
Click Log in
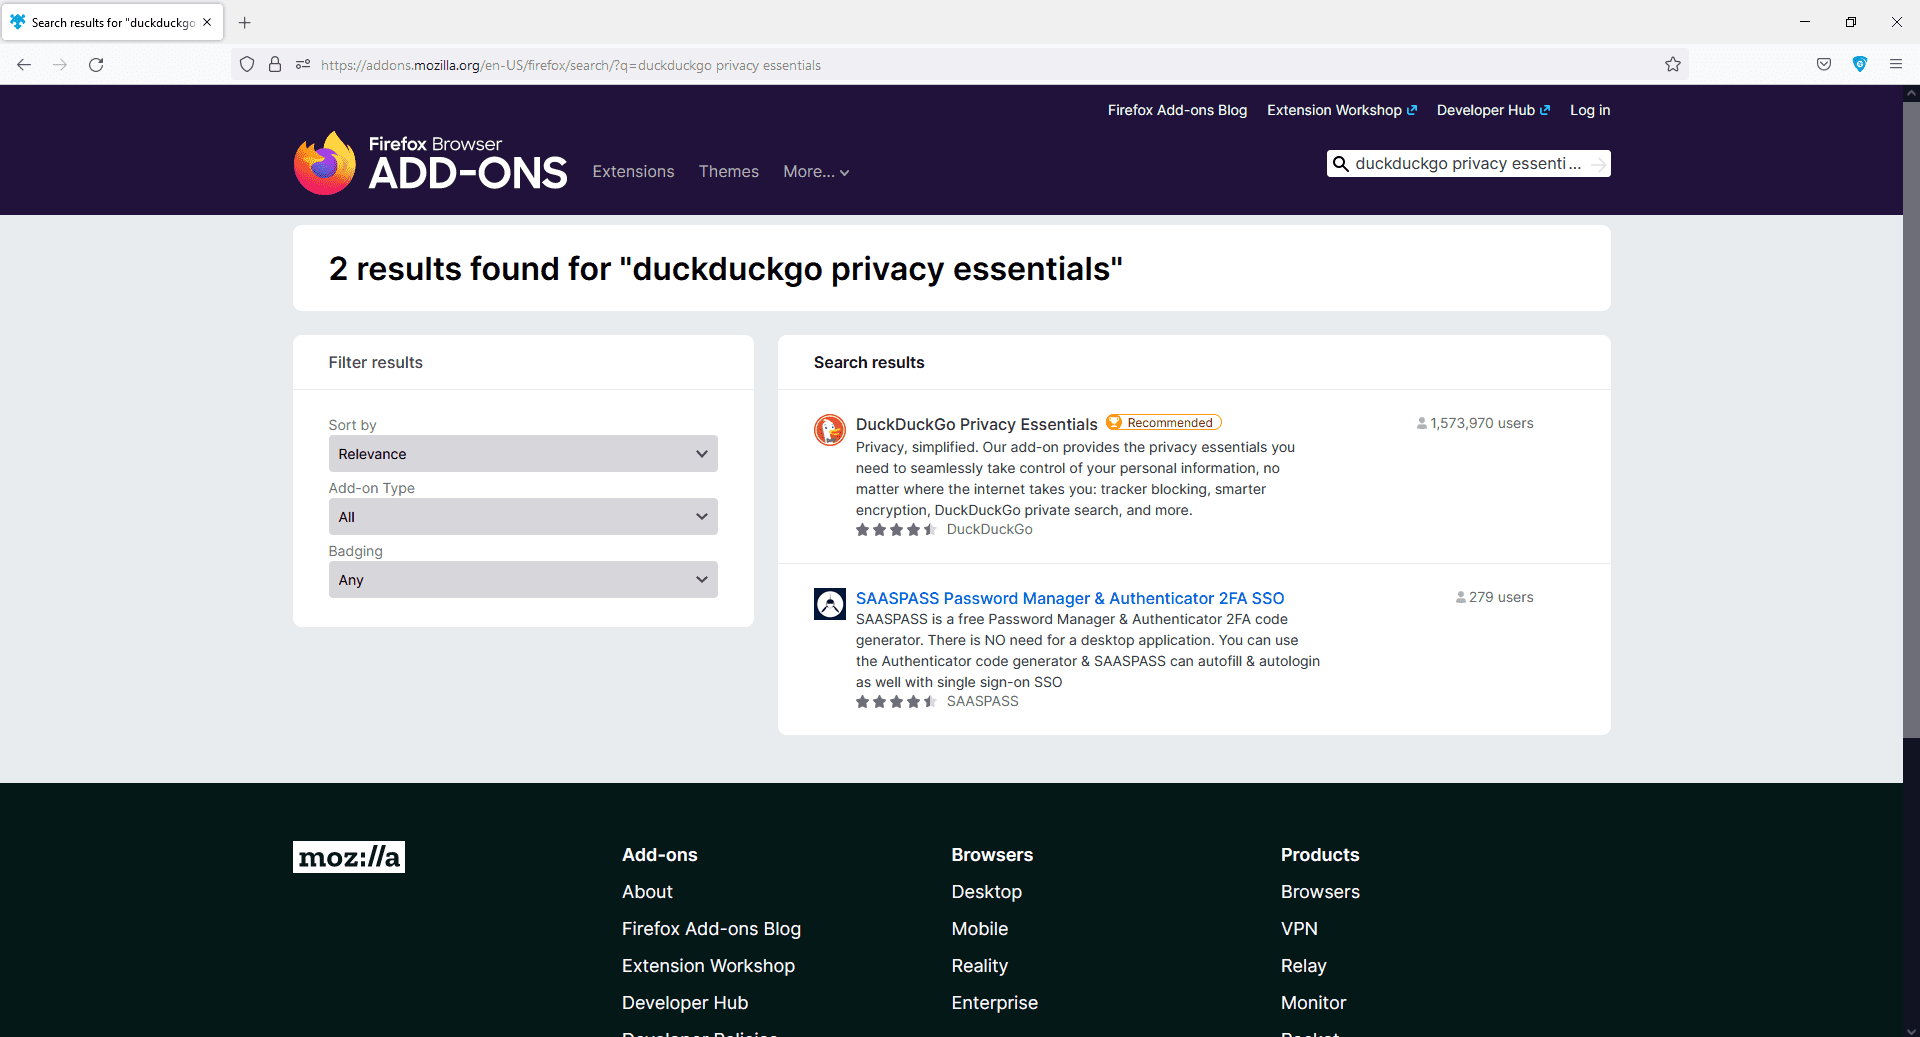(x=1590, y=110)
